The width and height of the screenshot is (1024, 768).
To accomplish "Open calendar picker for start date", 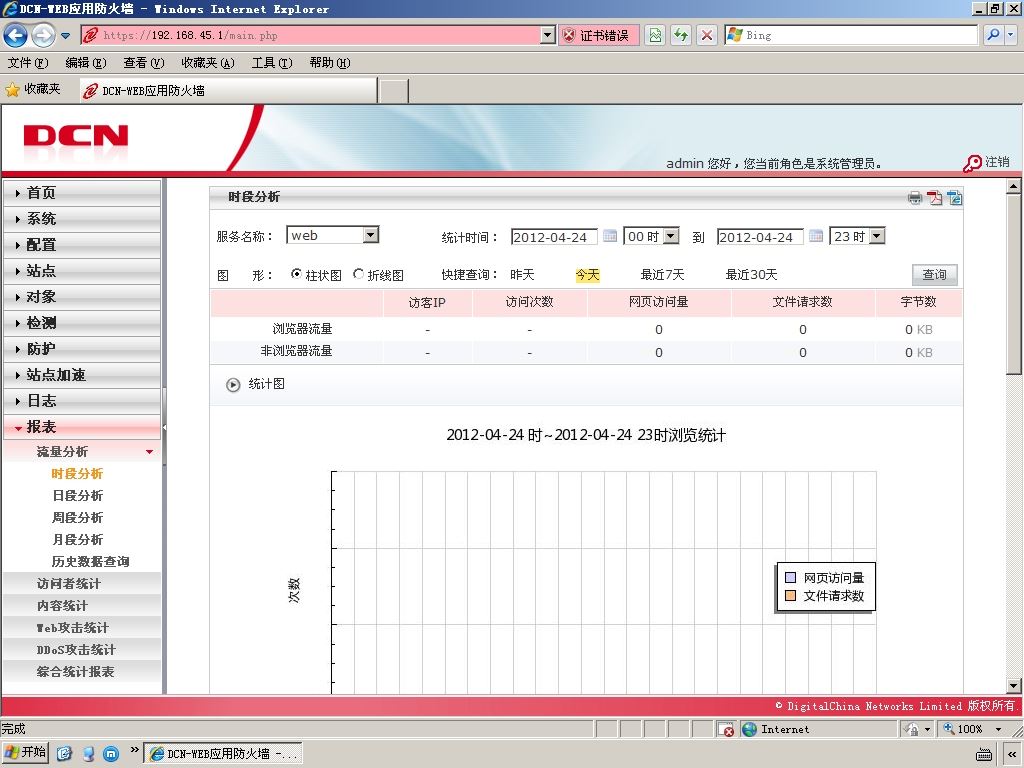I will coord(610,236).
